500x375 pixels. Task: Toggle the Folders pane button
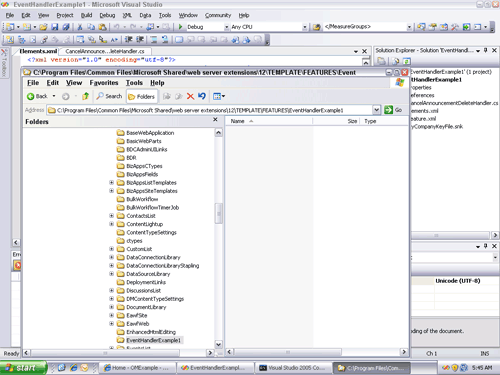pyautogui.click(x=142, y=97)
